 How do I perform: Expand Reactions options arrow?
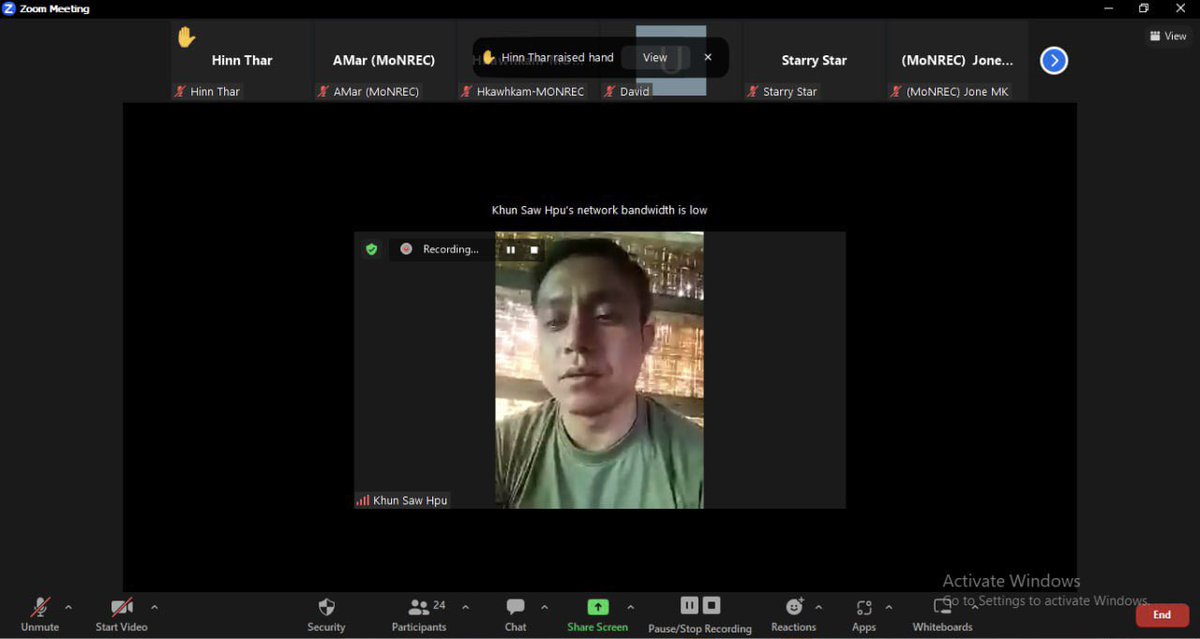(x=818, y=607)
